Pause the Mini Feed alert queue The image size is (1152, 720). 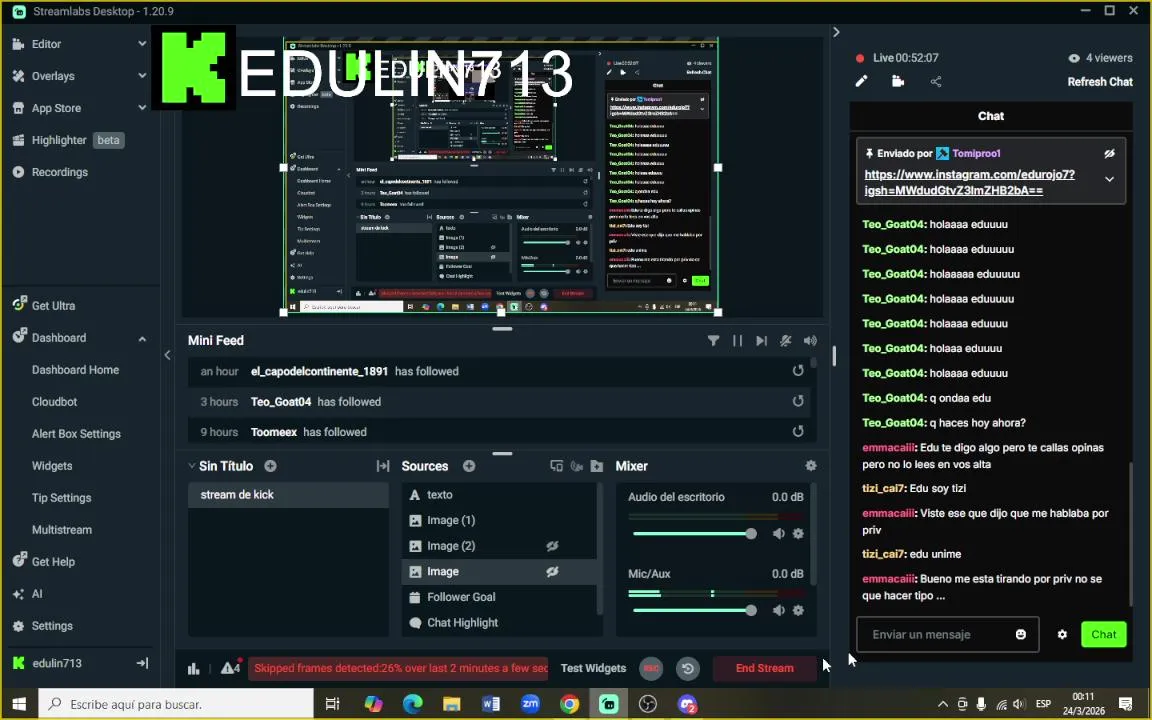click(737, 341)
